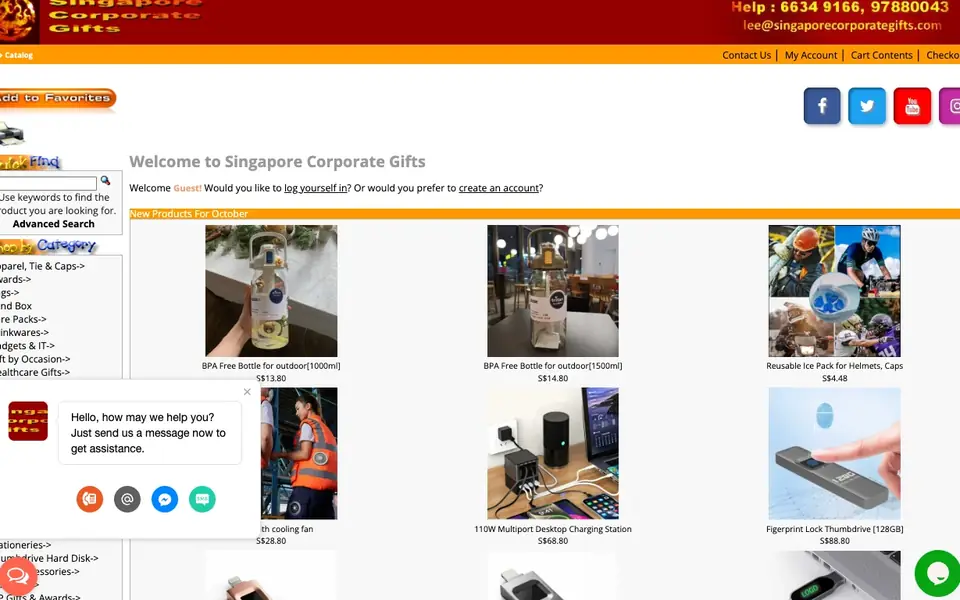Open the Facebook social icon
The image size is (960, 600).
click(x=822, y=106)
